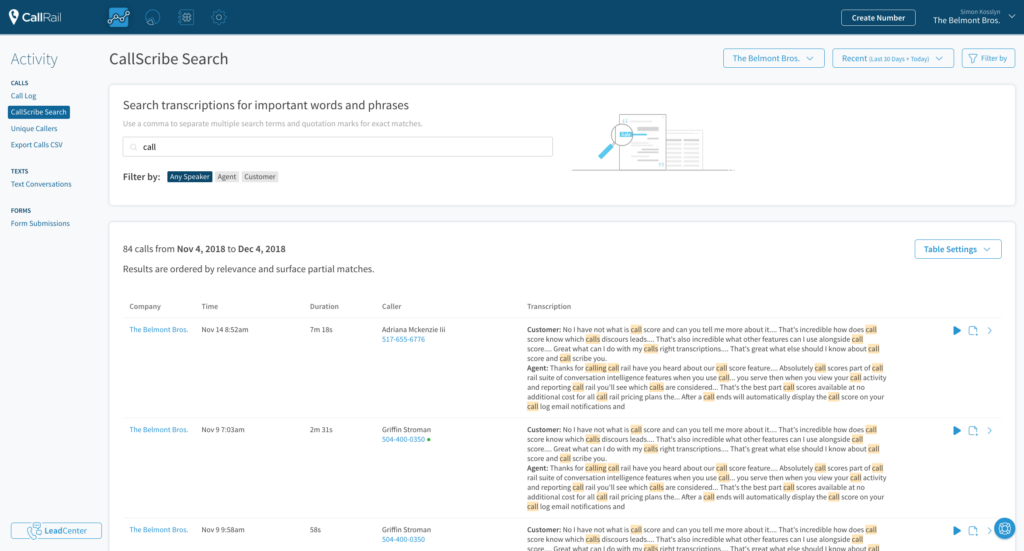Click the Duration column header
The height and width of the screenshot is (551, 1024).
(x=324, y=306)
